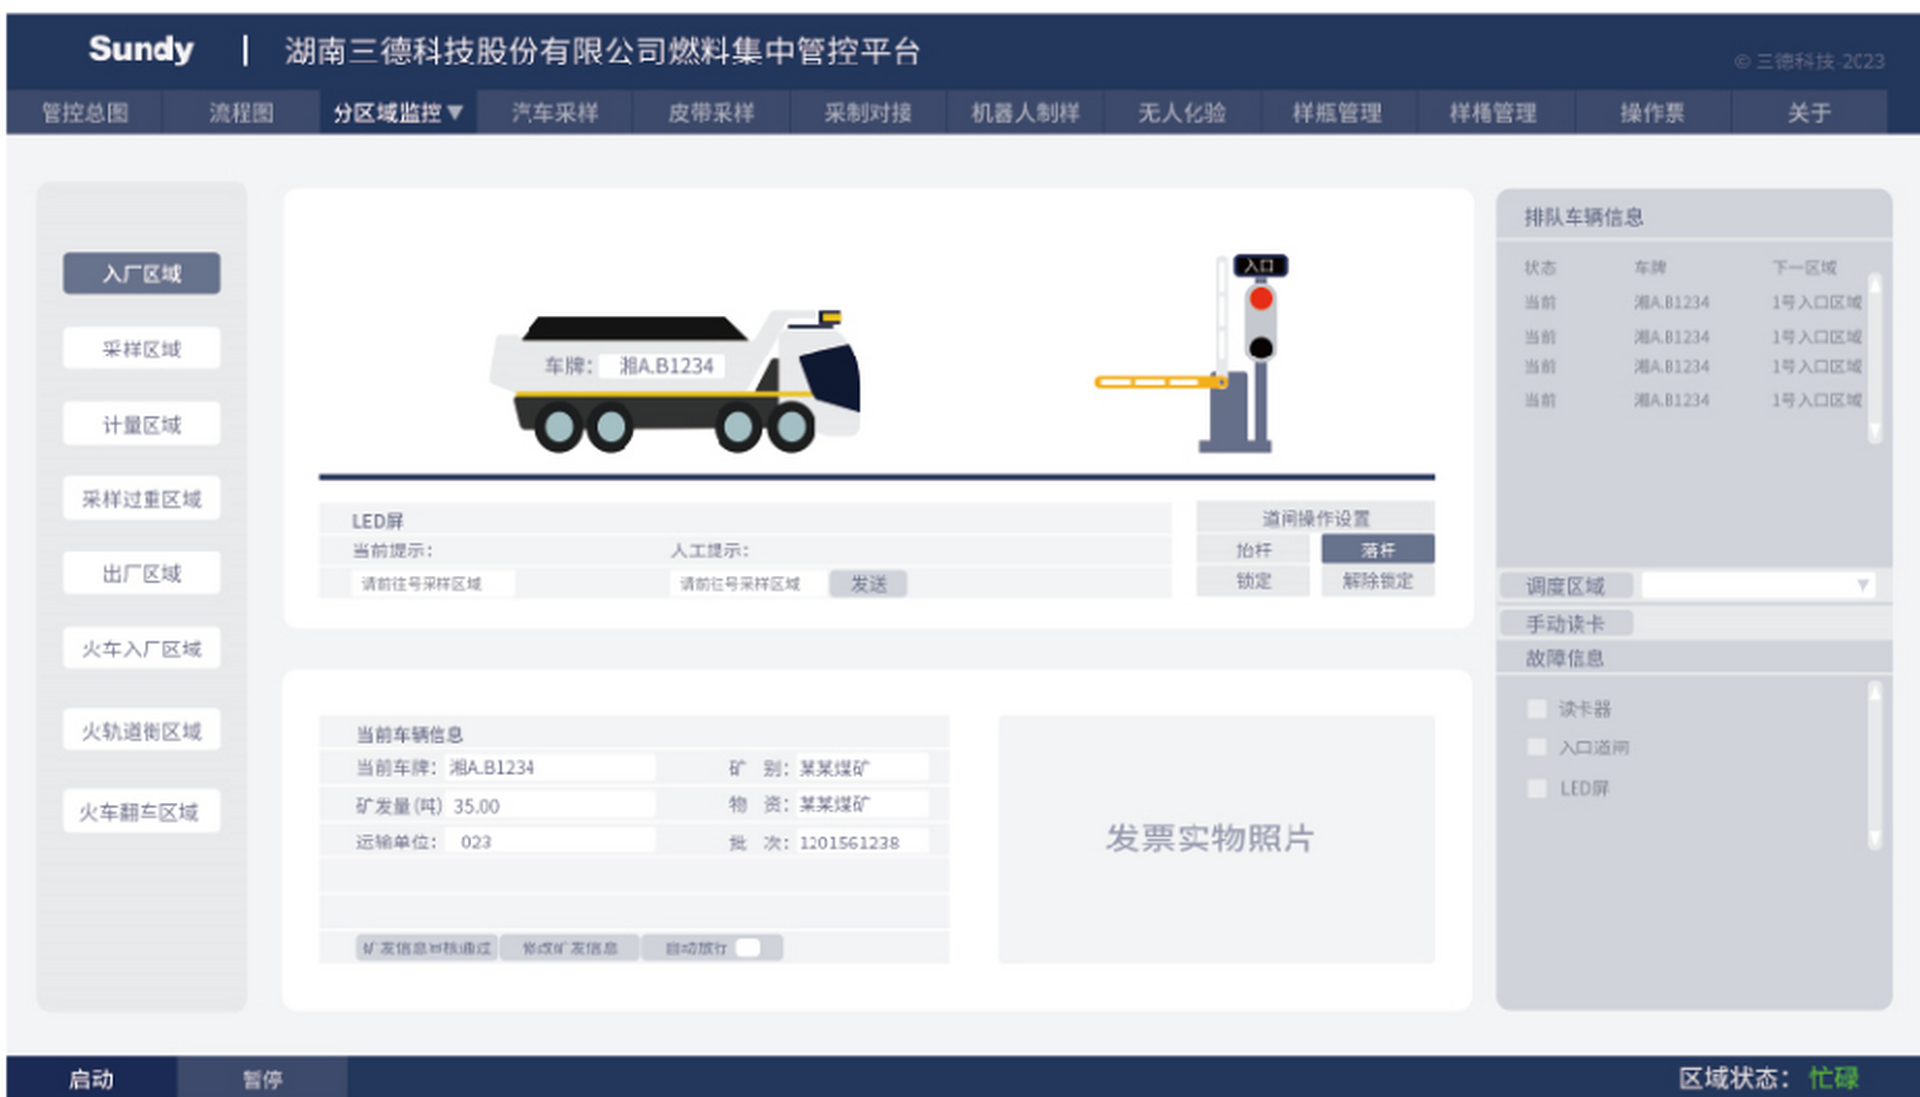This screenshot has width=1920, height=1097.
Task: Click the queue list vertical scrollbar
Action: [1875, 357]
